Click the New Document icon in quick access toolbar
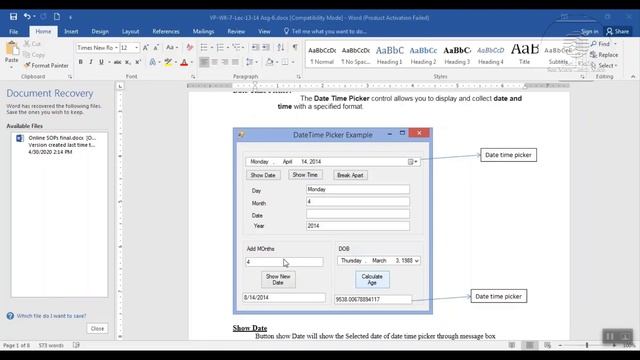Screen dimensions: 640x360 pyautogui.click(x=57, y=17)
